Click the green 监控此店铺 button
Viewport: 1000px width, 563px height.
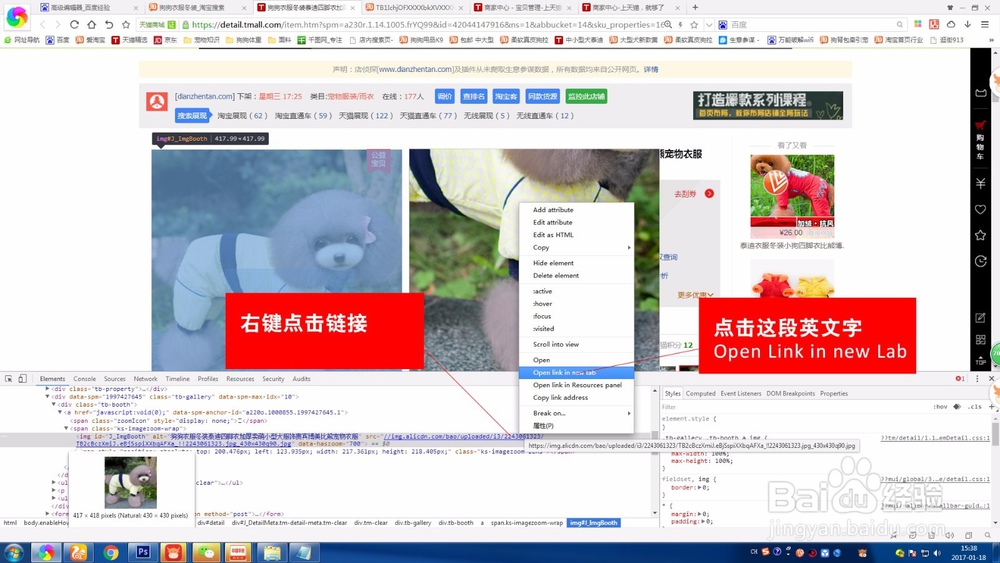click(585, 96)
